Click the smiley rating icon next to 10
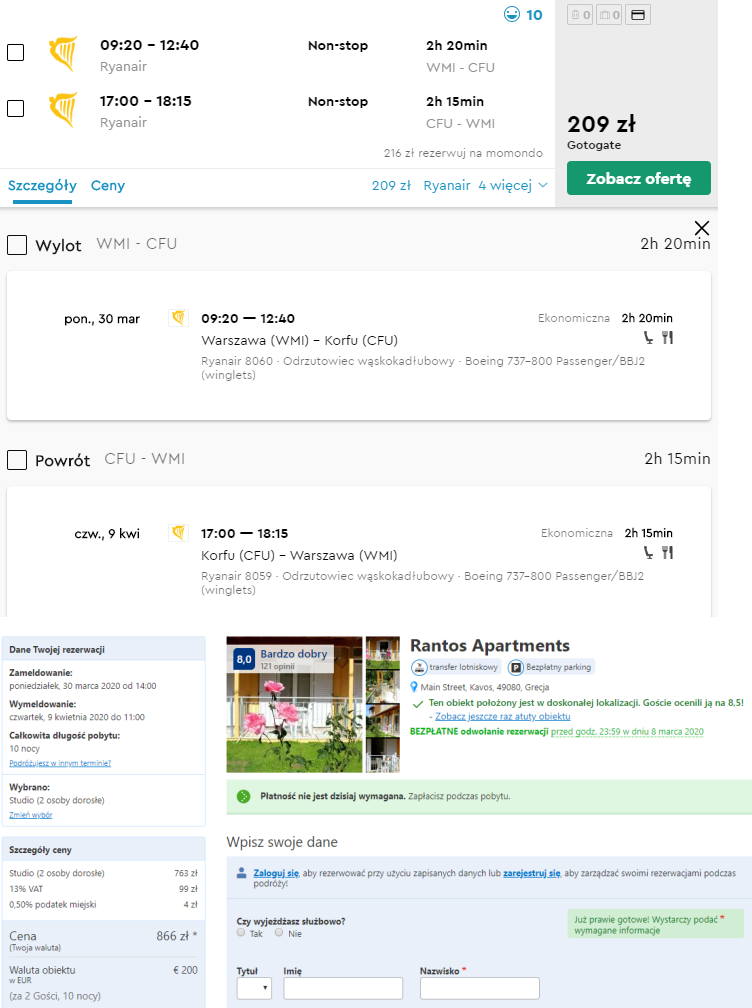The width and height of the screenshot is (752, 1008). tap(512, 14)
